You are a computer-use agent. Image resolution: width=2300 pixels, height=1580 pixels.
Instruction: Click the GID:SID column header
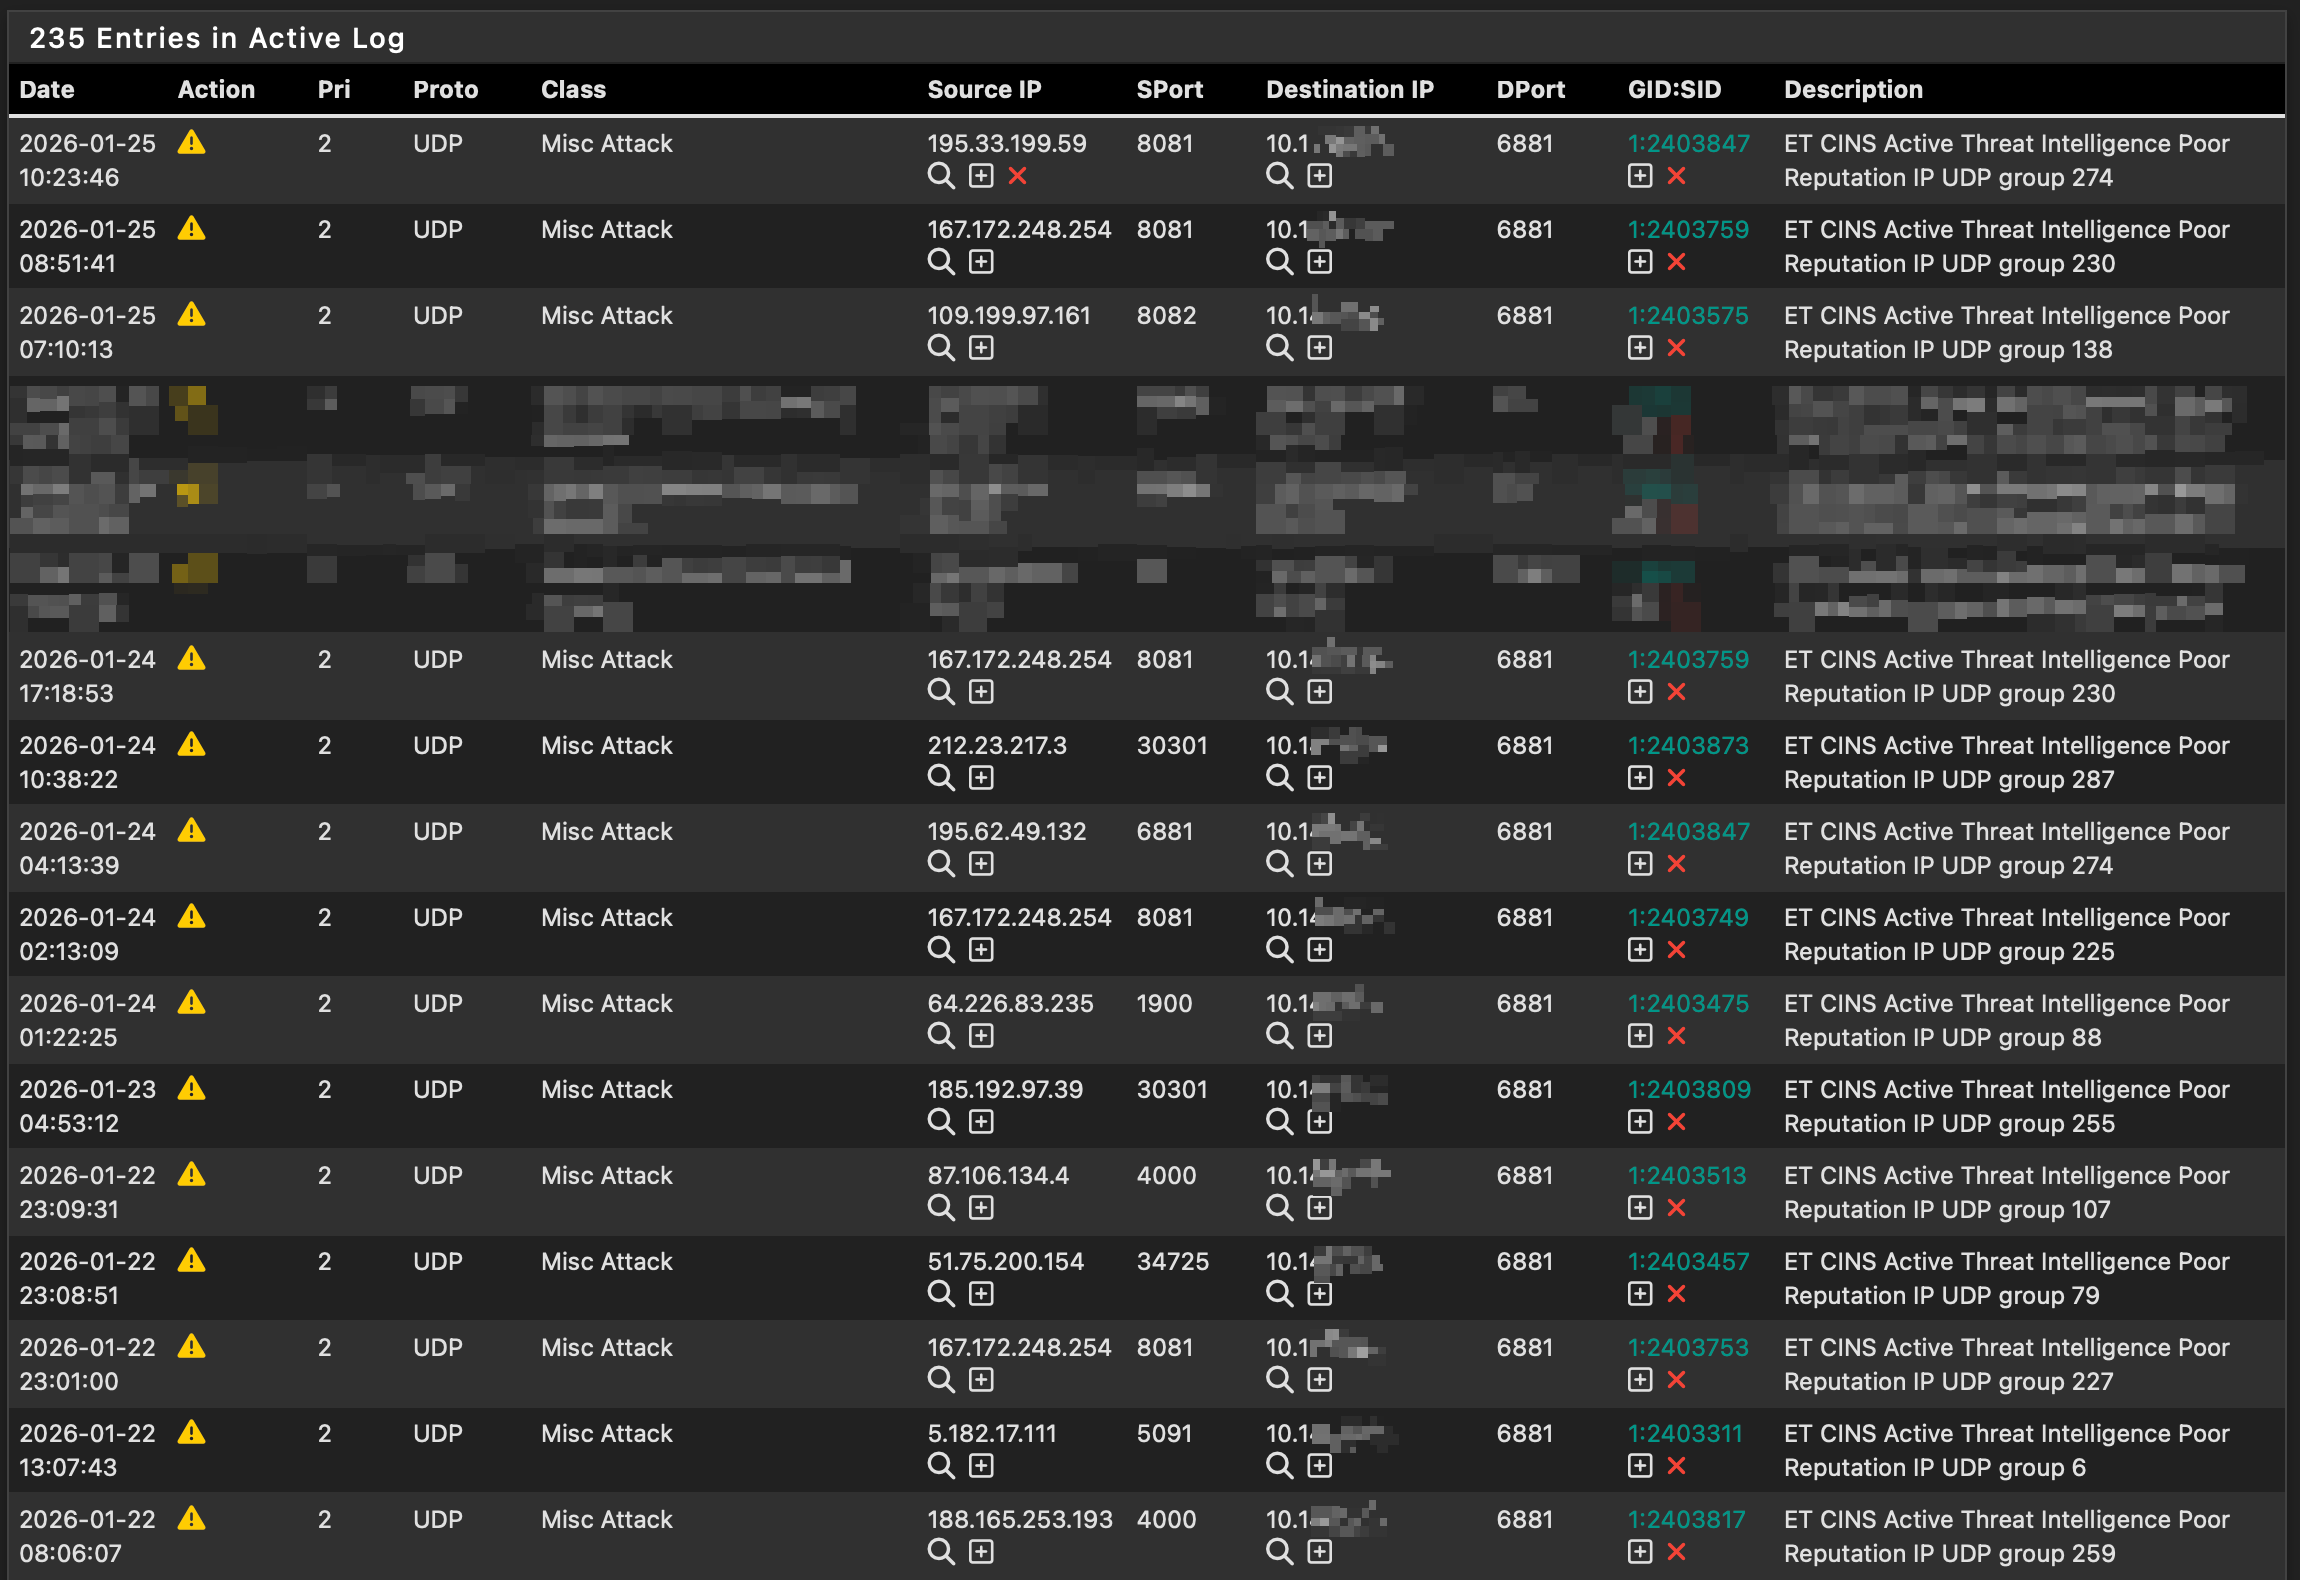(1674, 90)
